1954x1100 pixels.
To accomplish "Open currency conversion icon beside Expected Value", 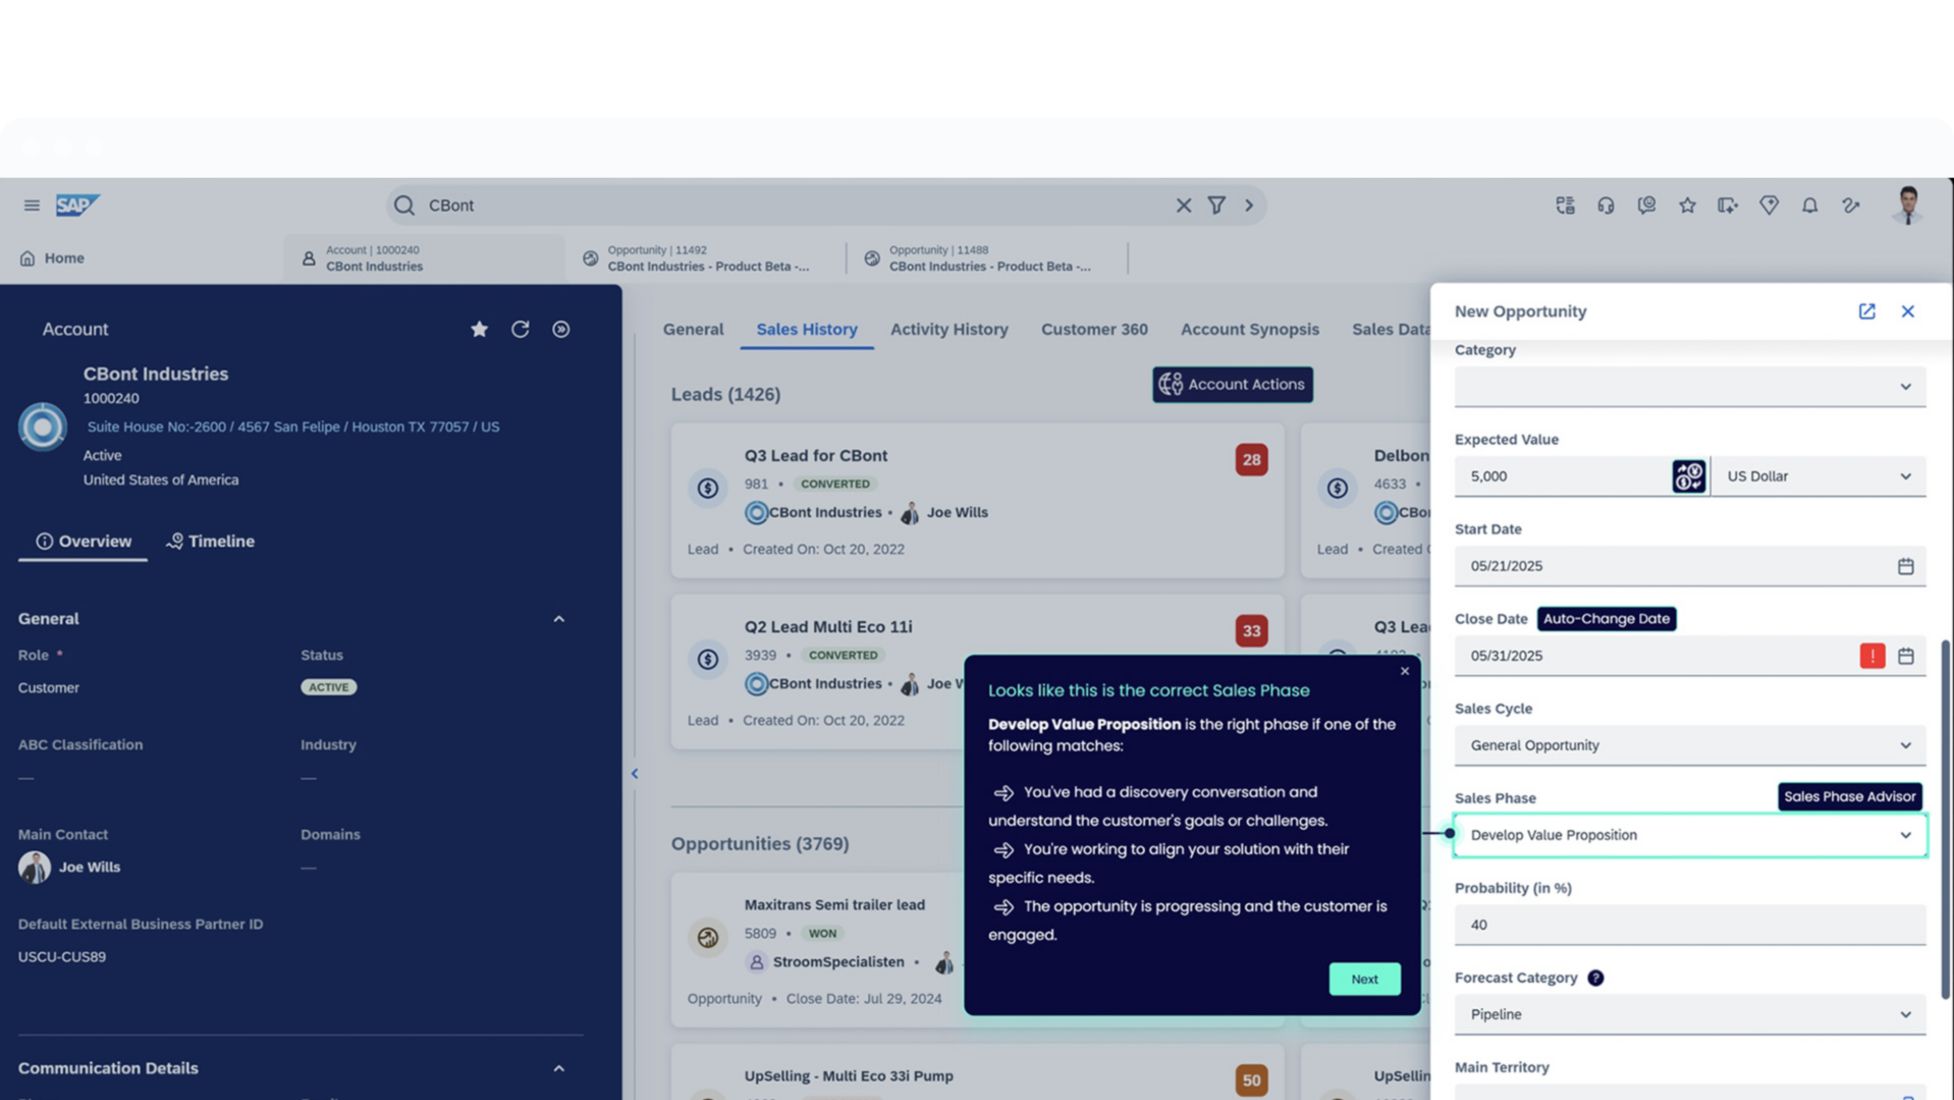I will [x=1688, y=476].
